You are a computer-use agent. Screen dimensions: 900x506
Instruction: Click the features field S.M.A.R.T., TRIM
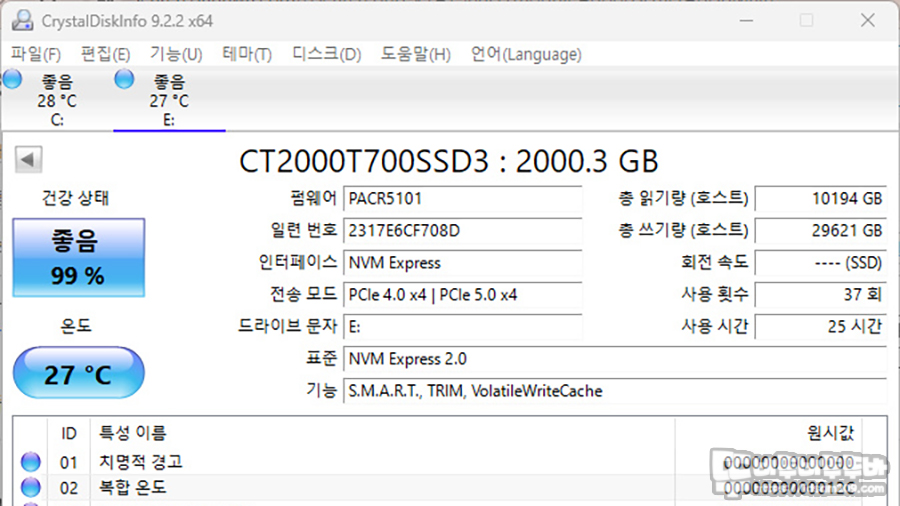tap(615, 391)
